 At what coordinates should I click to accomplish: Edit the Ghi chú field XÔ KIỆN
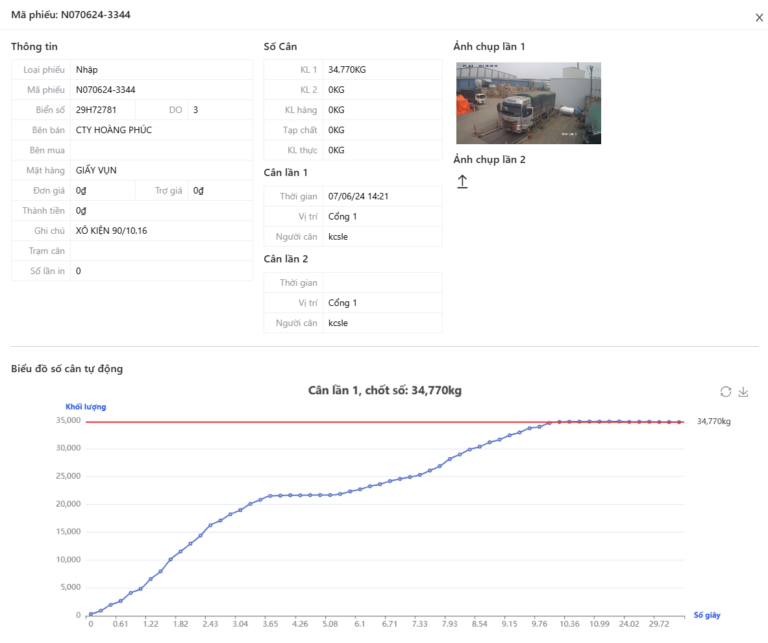(x=160, y=230)
